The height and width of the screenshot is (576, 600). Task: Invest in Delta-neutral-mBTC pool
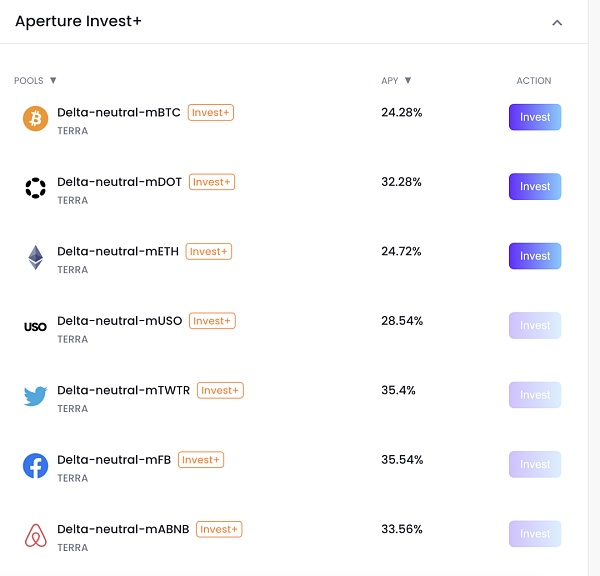(535, 117)
